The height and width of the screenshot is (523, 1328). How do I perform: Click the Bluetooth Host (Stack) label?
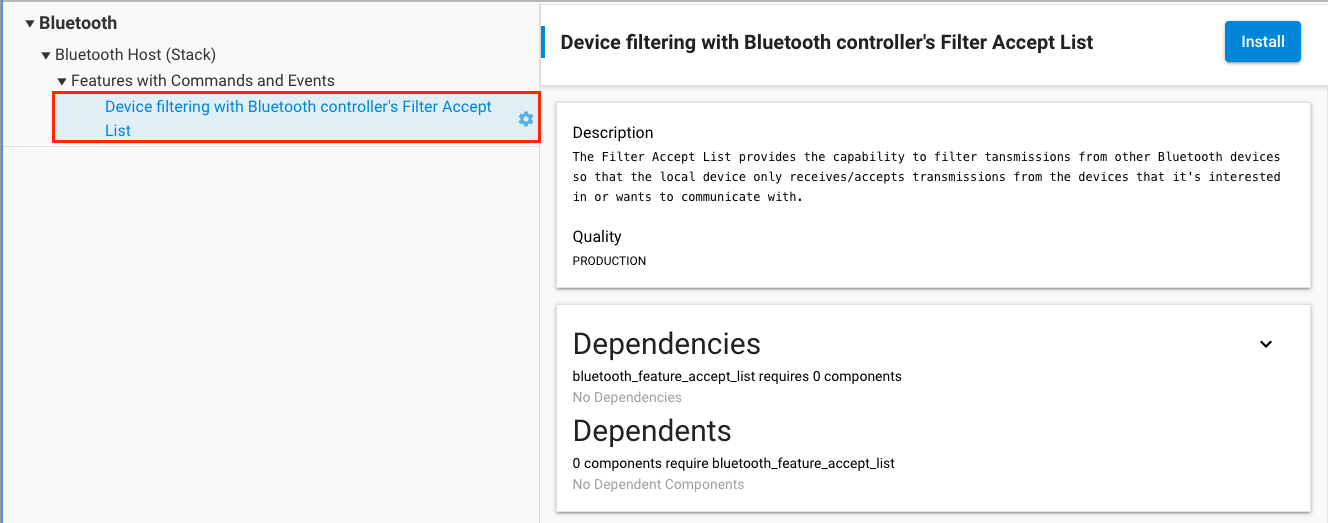[x=136, y=55]
